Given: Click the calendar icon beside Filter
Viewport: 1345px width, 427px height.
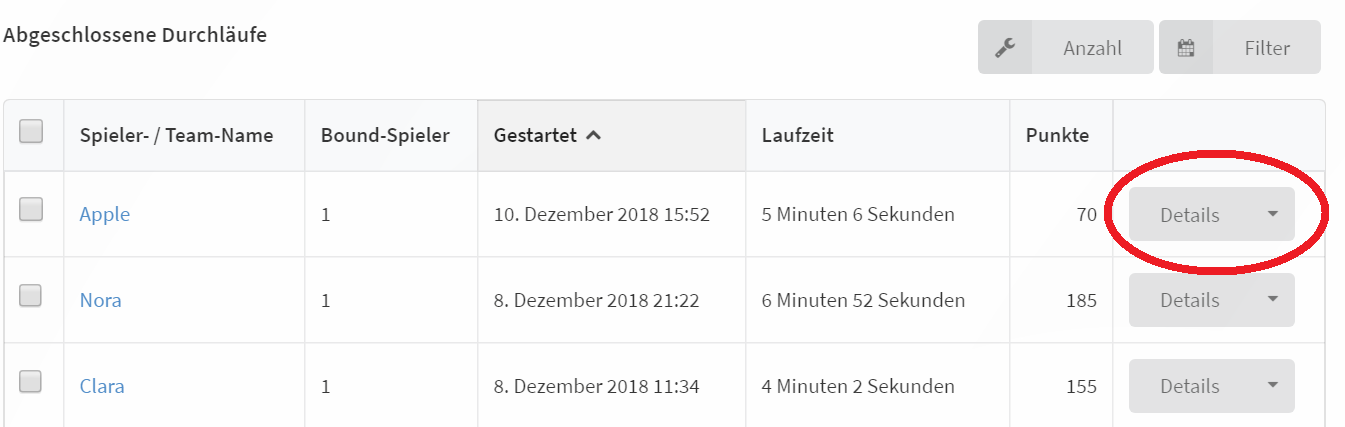Looking at the screenshot, I should (1186, 47).
